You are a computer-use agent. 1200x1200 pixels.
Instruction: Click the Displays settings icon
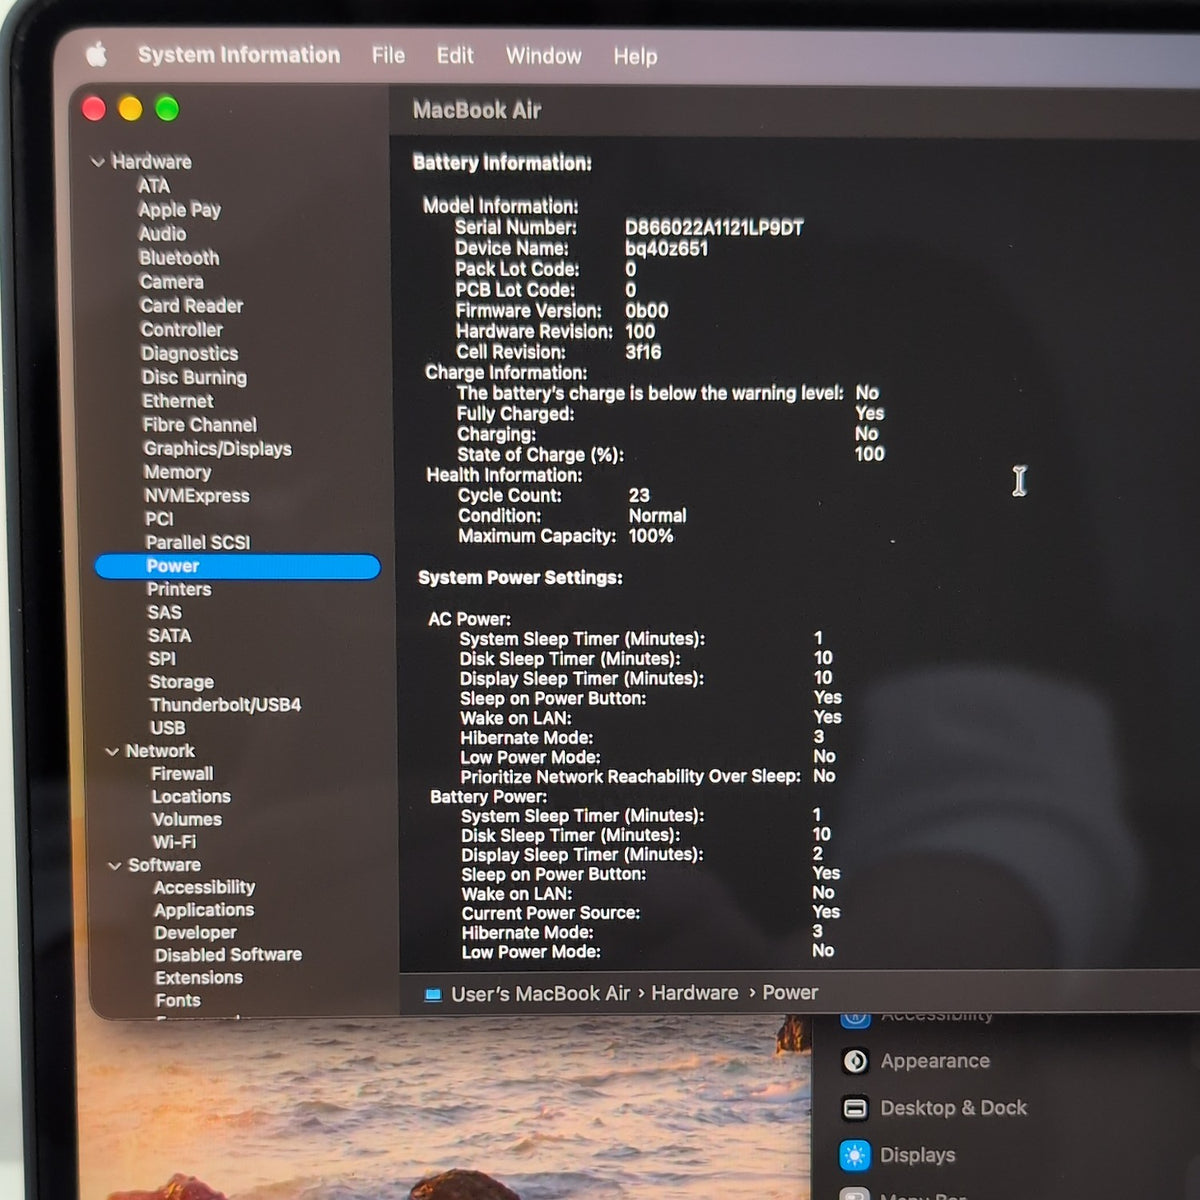(855, 1155)
